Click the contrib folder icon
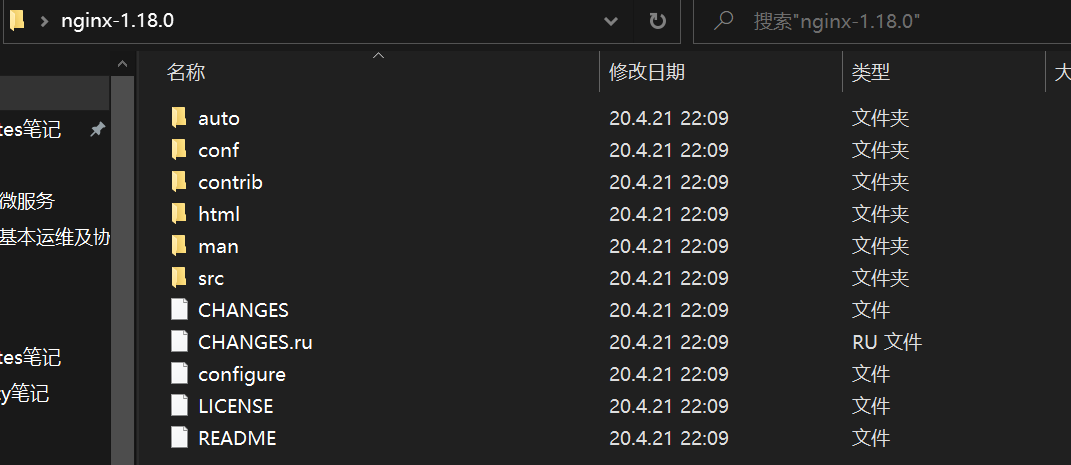The width and height of the screenshot is (1071, 465). coord(179,182)
